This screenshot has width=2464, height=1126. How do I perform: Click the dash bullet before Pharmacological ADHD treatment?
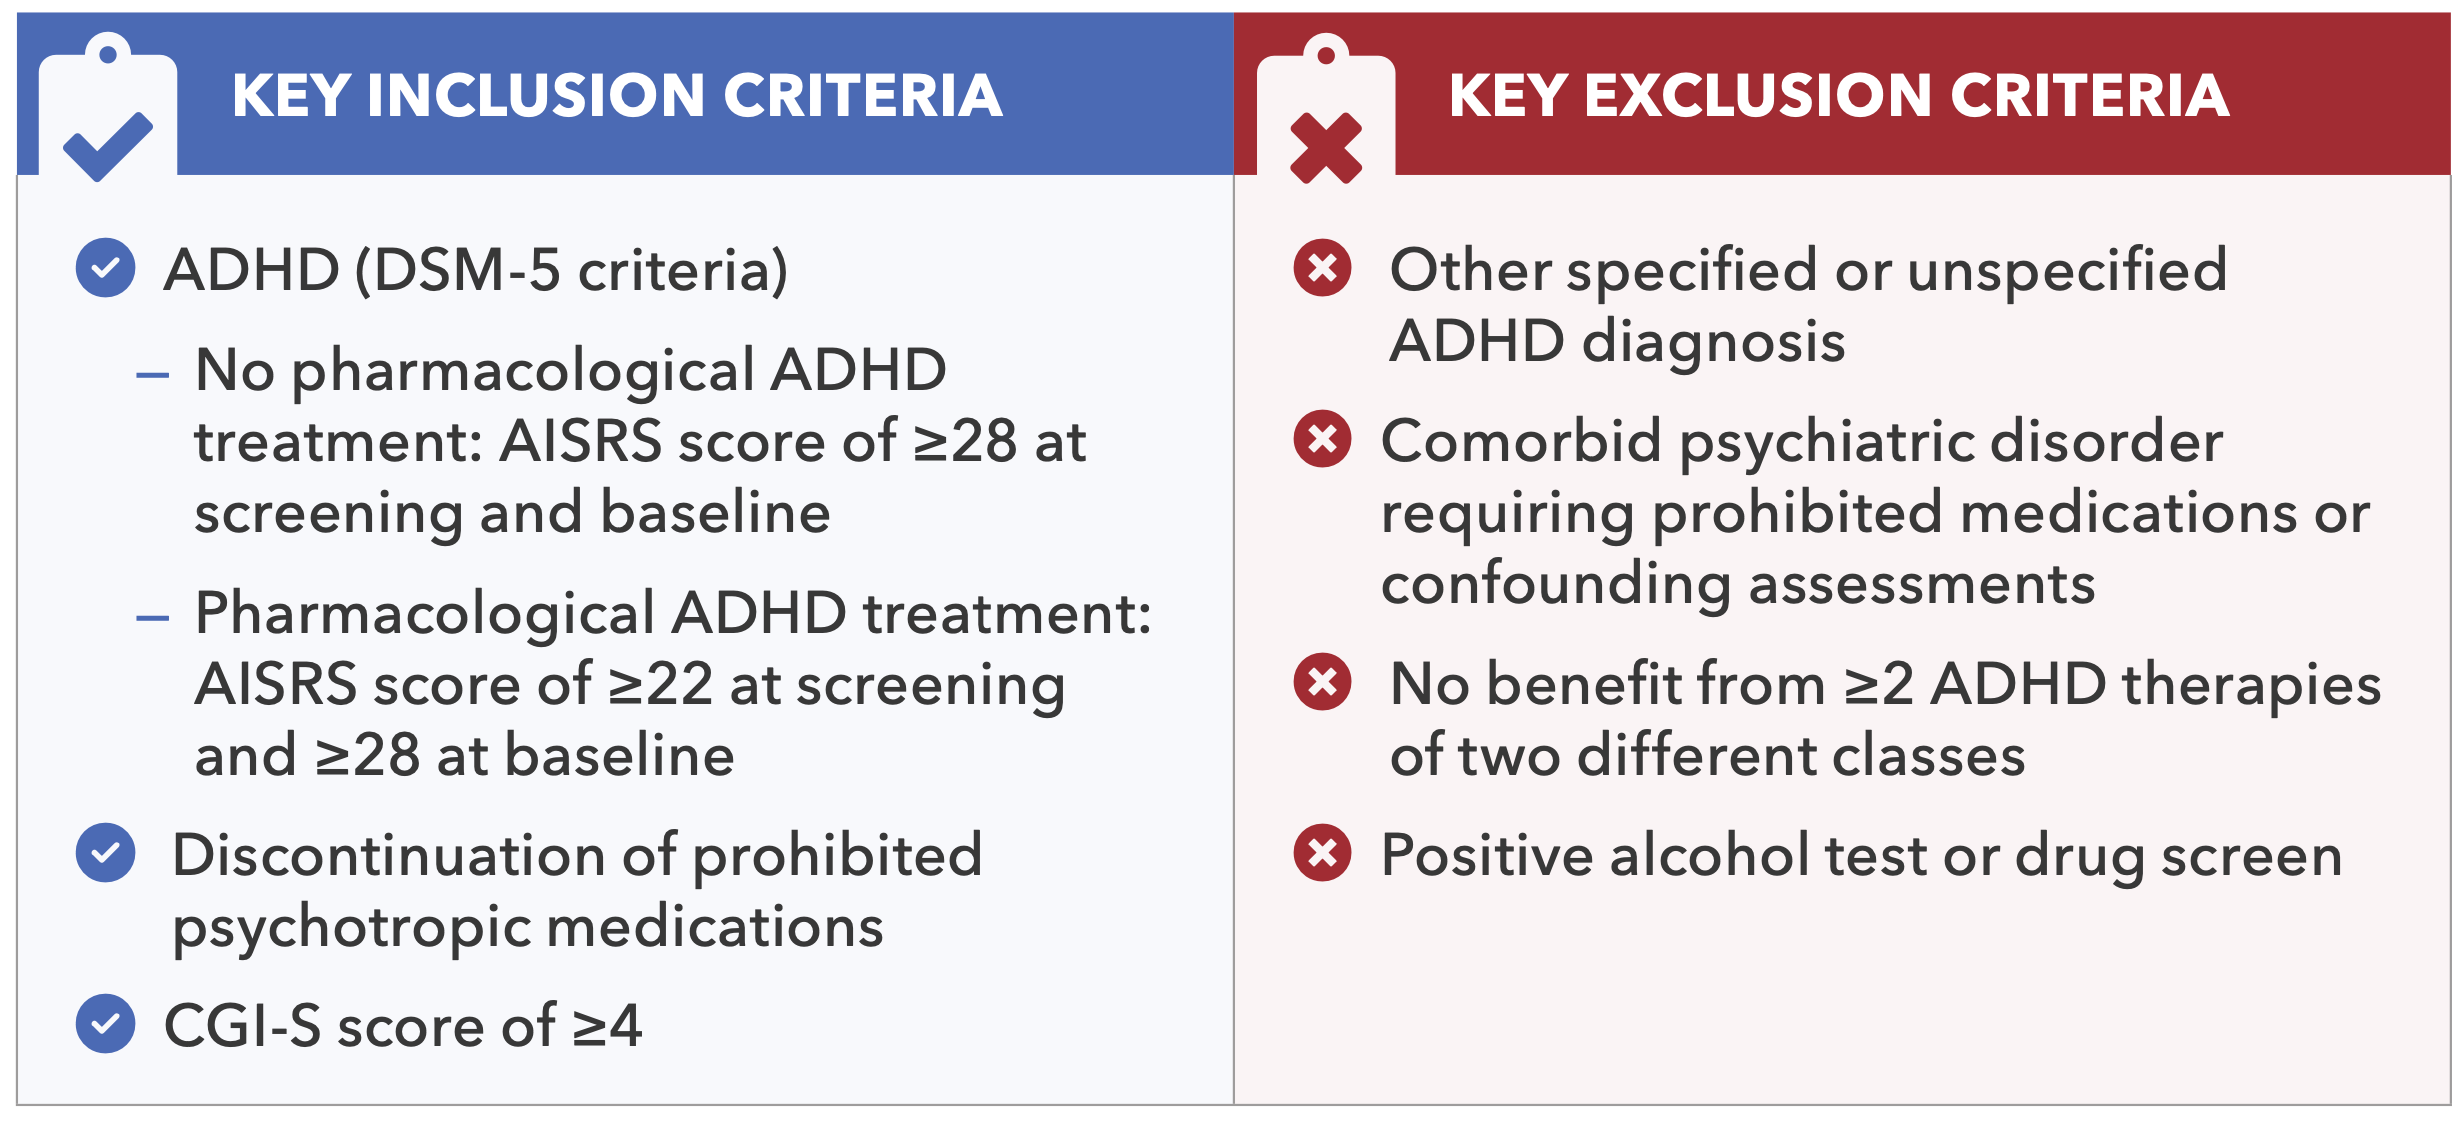pos(152,619)
